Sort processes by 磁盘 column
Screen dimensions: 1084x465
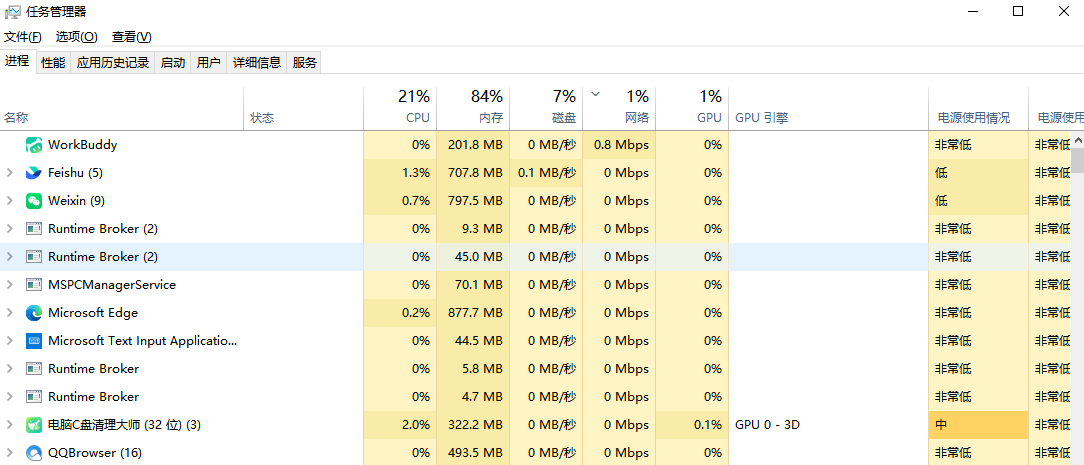pos(546,108)
